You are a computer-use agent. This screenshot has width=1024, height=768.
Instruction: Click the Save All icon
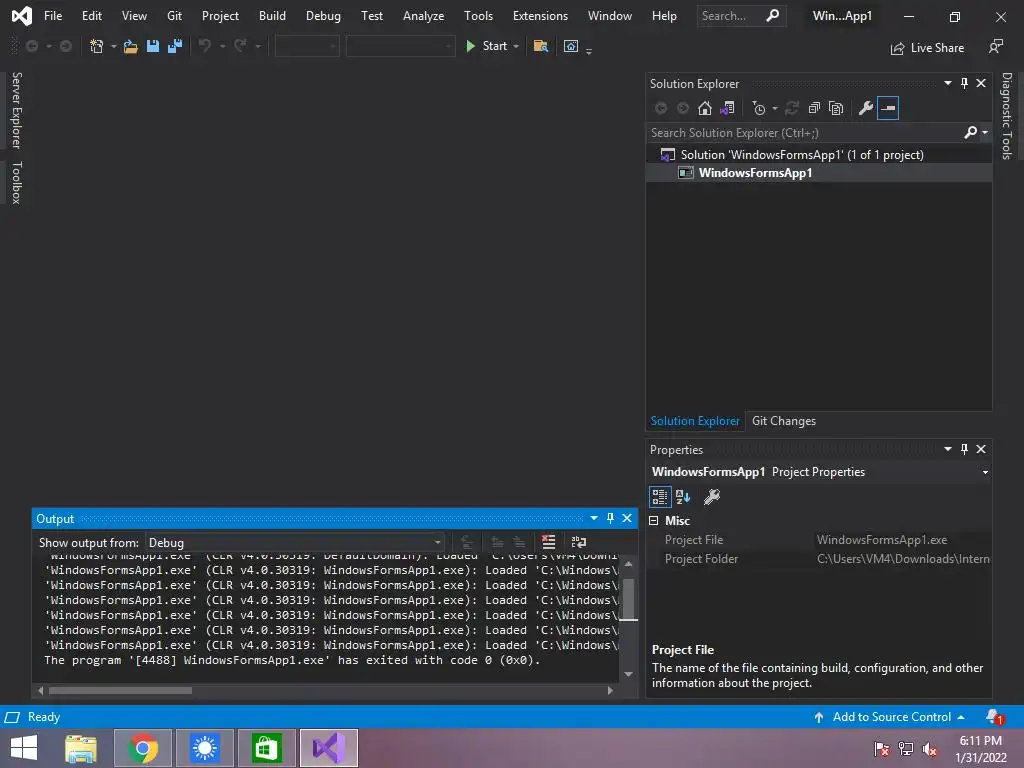click(x=175, y=46)
